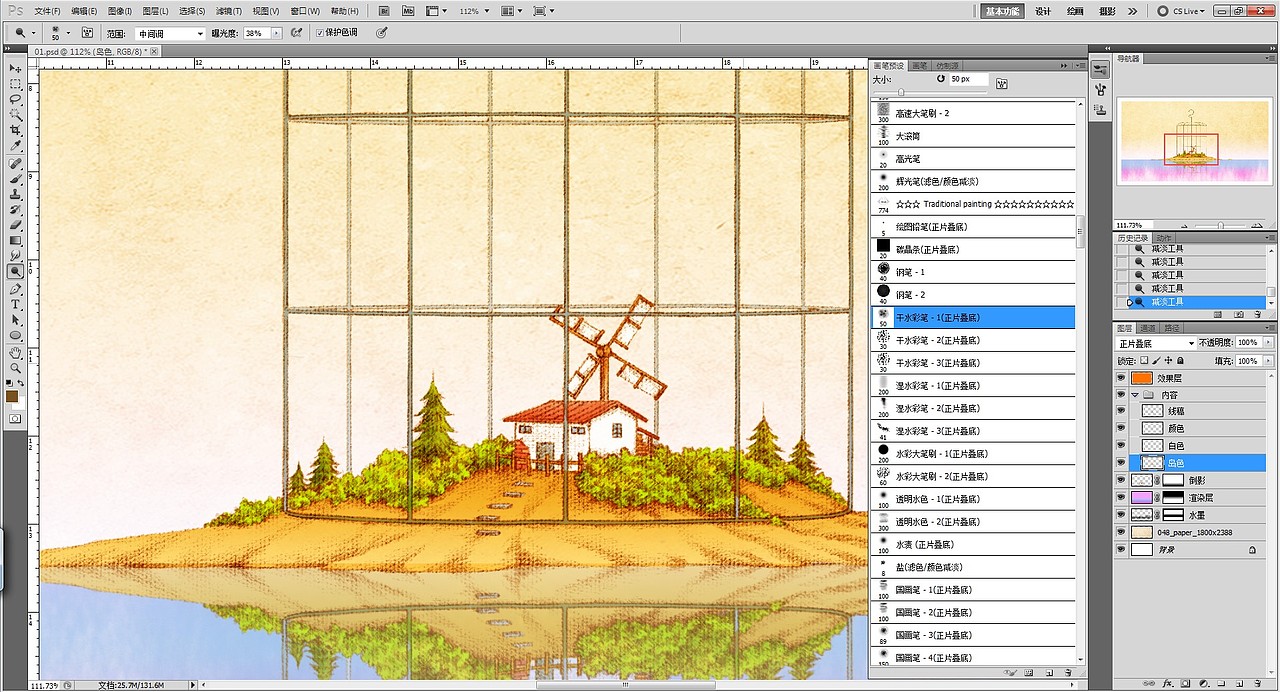
Task: Select the Gradient tool
Action: 16,240
